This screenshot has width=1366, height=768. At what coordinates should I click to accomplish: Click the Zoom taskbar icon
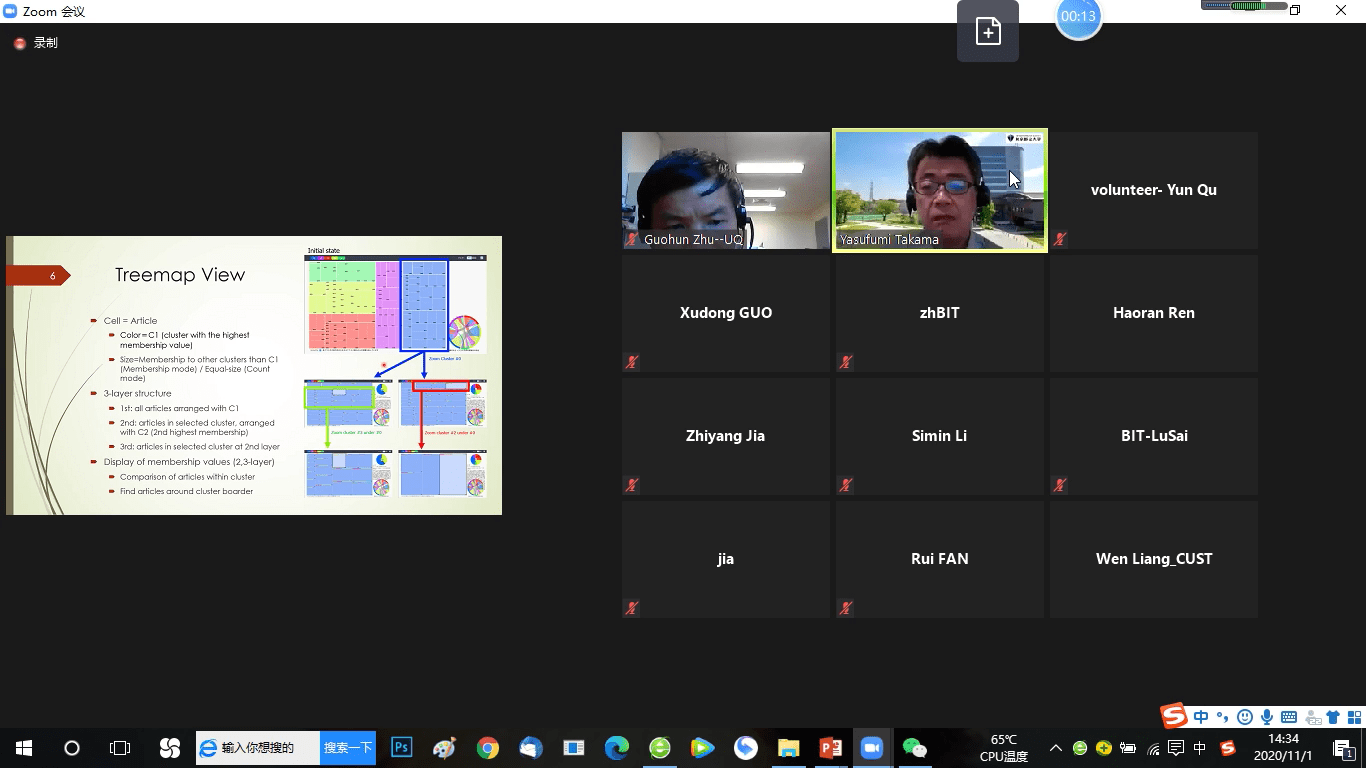[872, 747]
